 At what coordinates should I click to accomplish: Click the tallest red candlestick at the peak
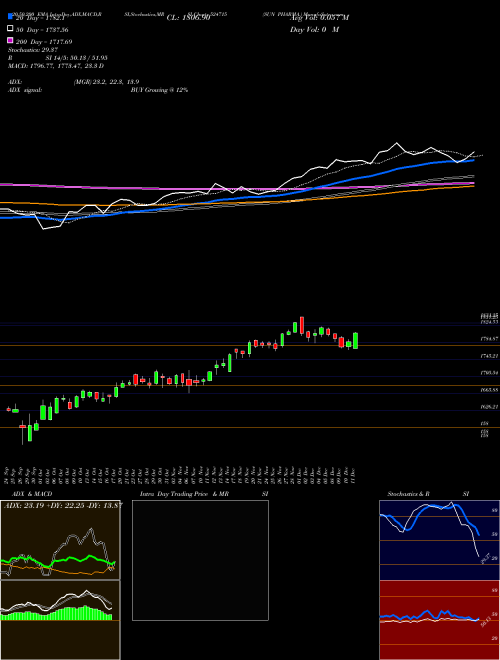(302, 325)
